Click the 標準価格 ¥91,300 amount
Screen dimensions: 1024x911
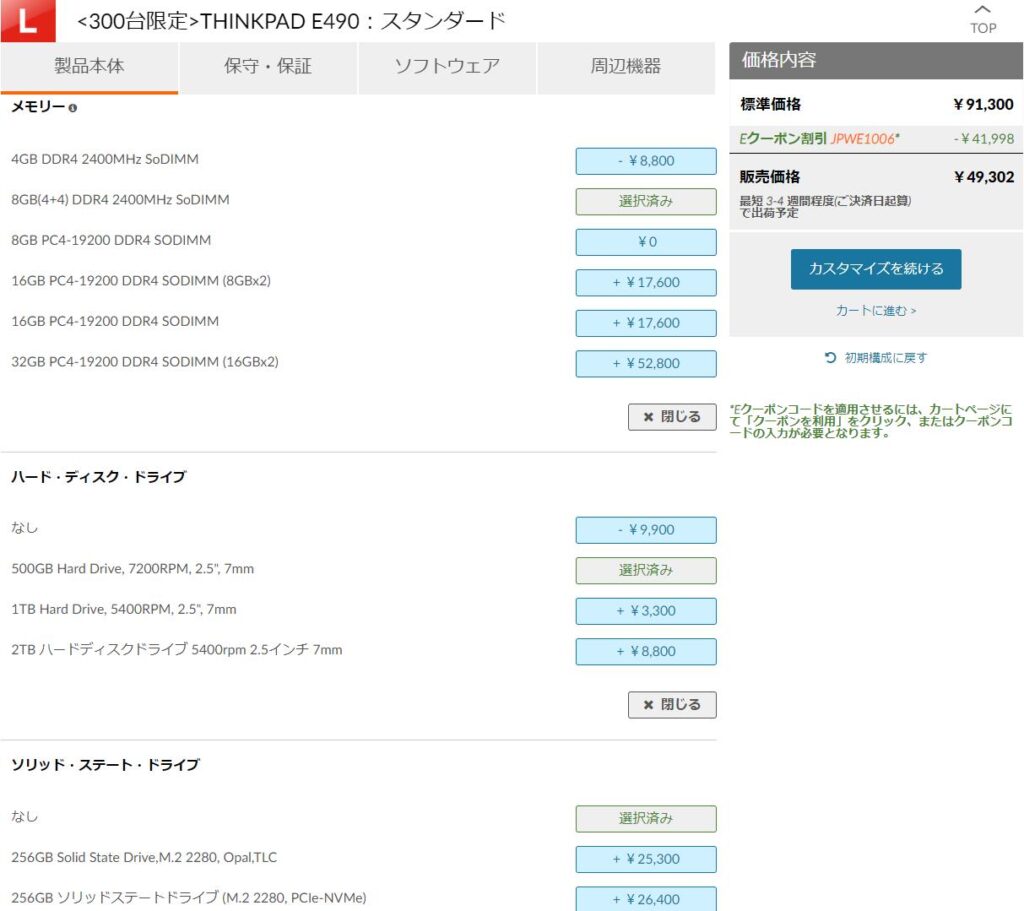tap(984, 104)
